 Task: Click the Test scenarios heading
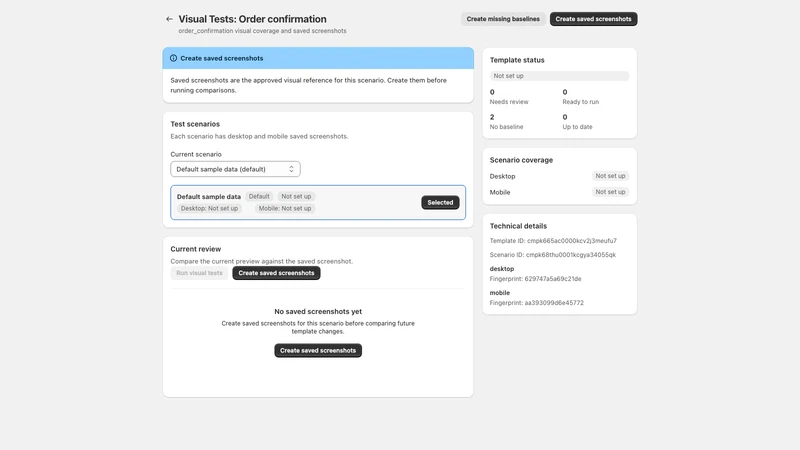(x=195, y=124)
